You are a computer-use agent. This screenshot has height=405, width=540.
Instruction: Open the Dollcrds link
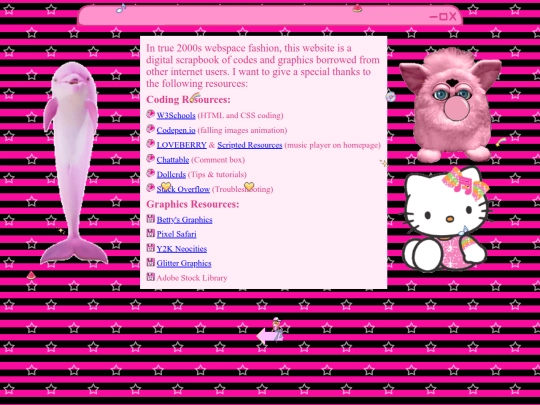click(x=171, y=175)
